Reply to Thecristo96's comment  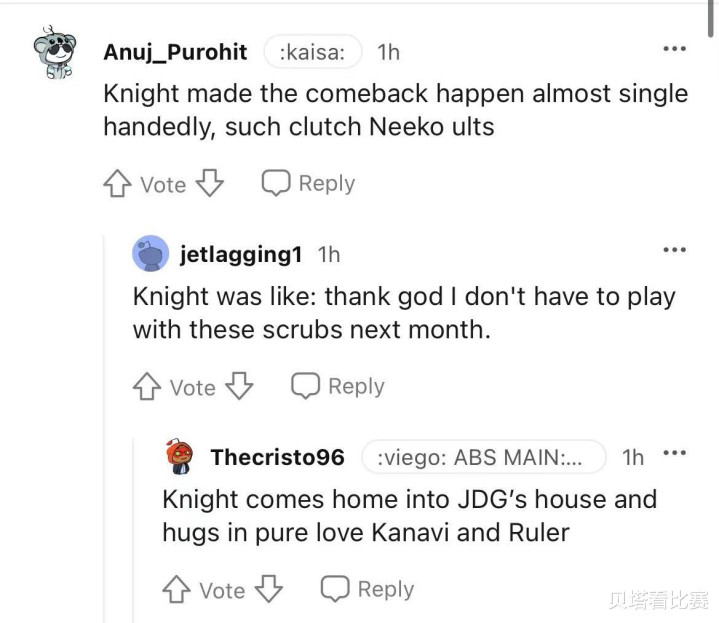click(367, 590)
